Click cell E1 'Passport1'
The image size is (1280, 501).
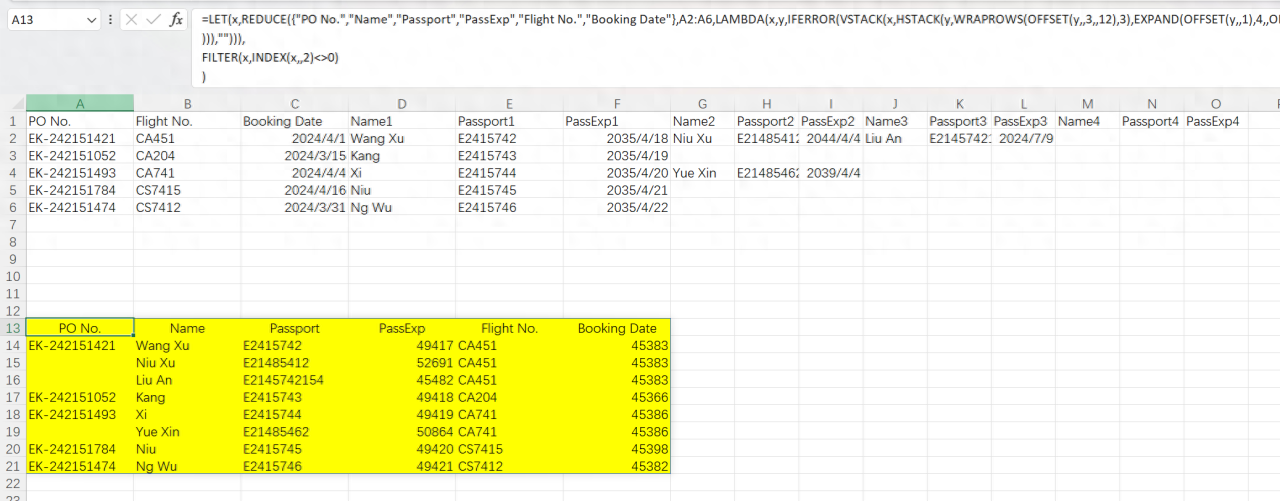coord(509,121)
